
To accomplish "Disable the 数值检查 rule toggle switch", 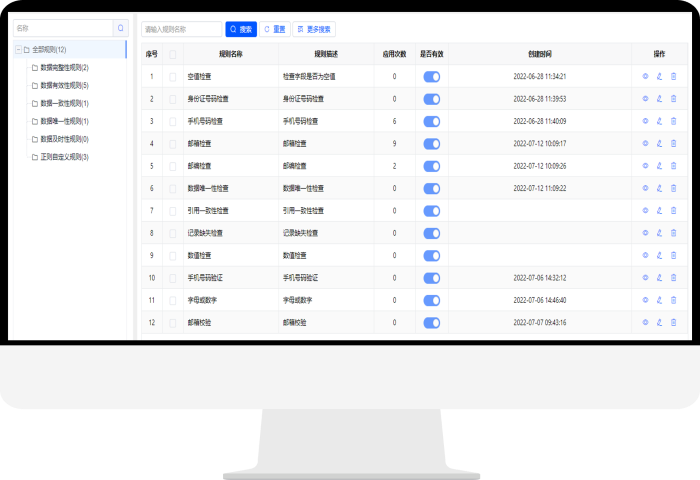I will click(x=432, y=255).
